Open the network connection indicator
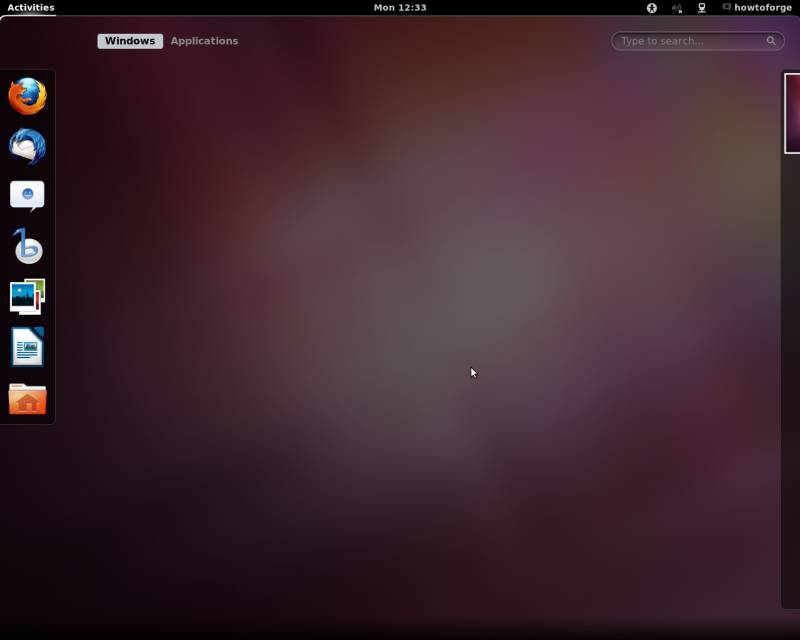 click(x=702, y=8)
